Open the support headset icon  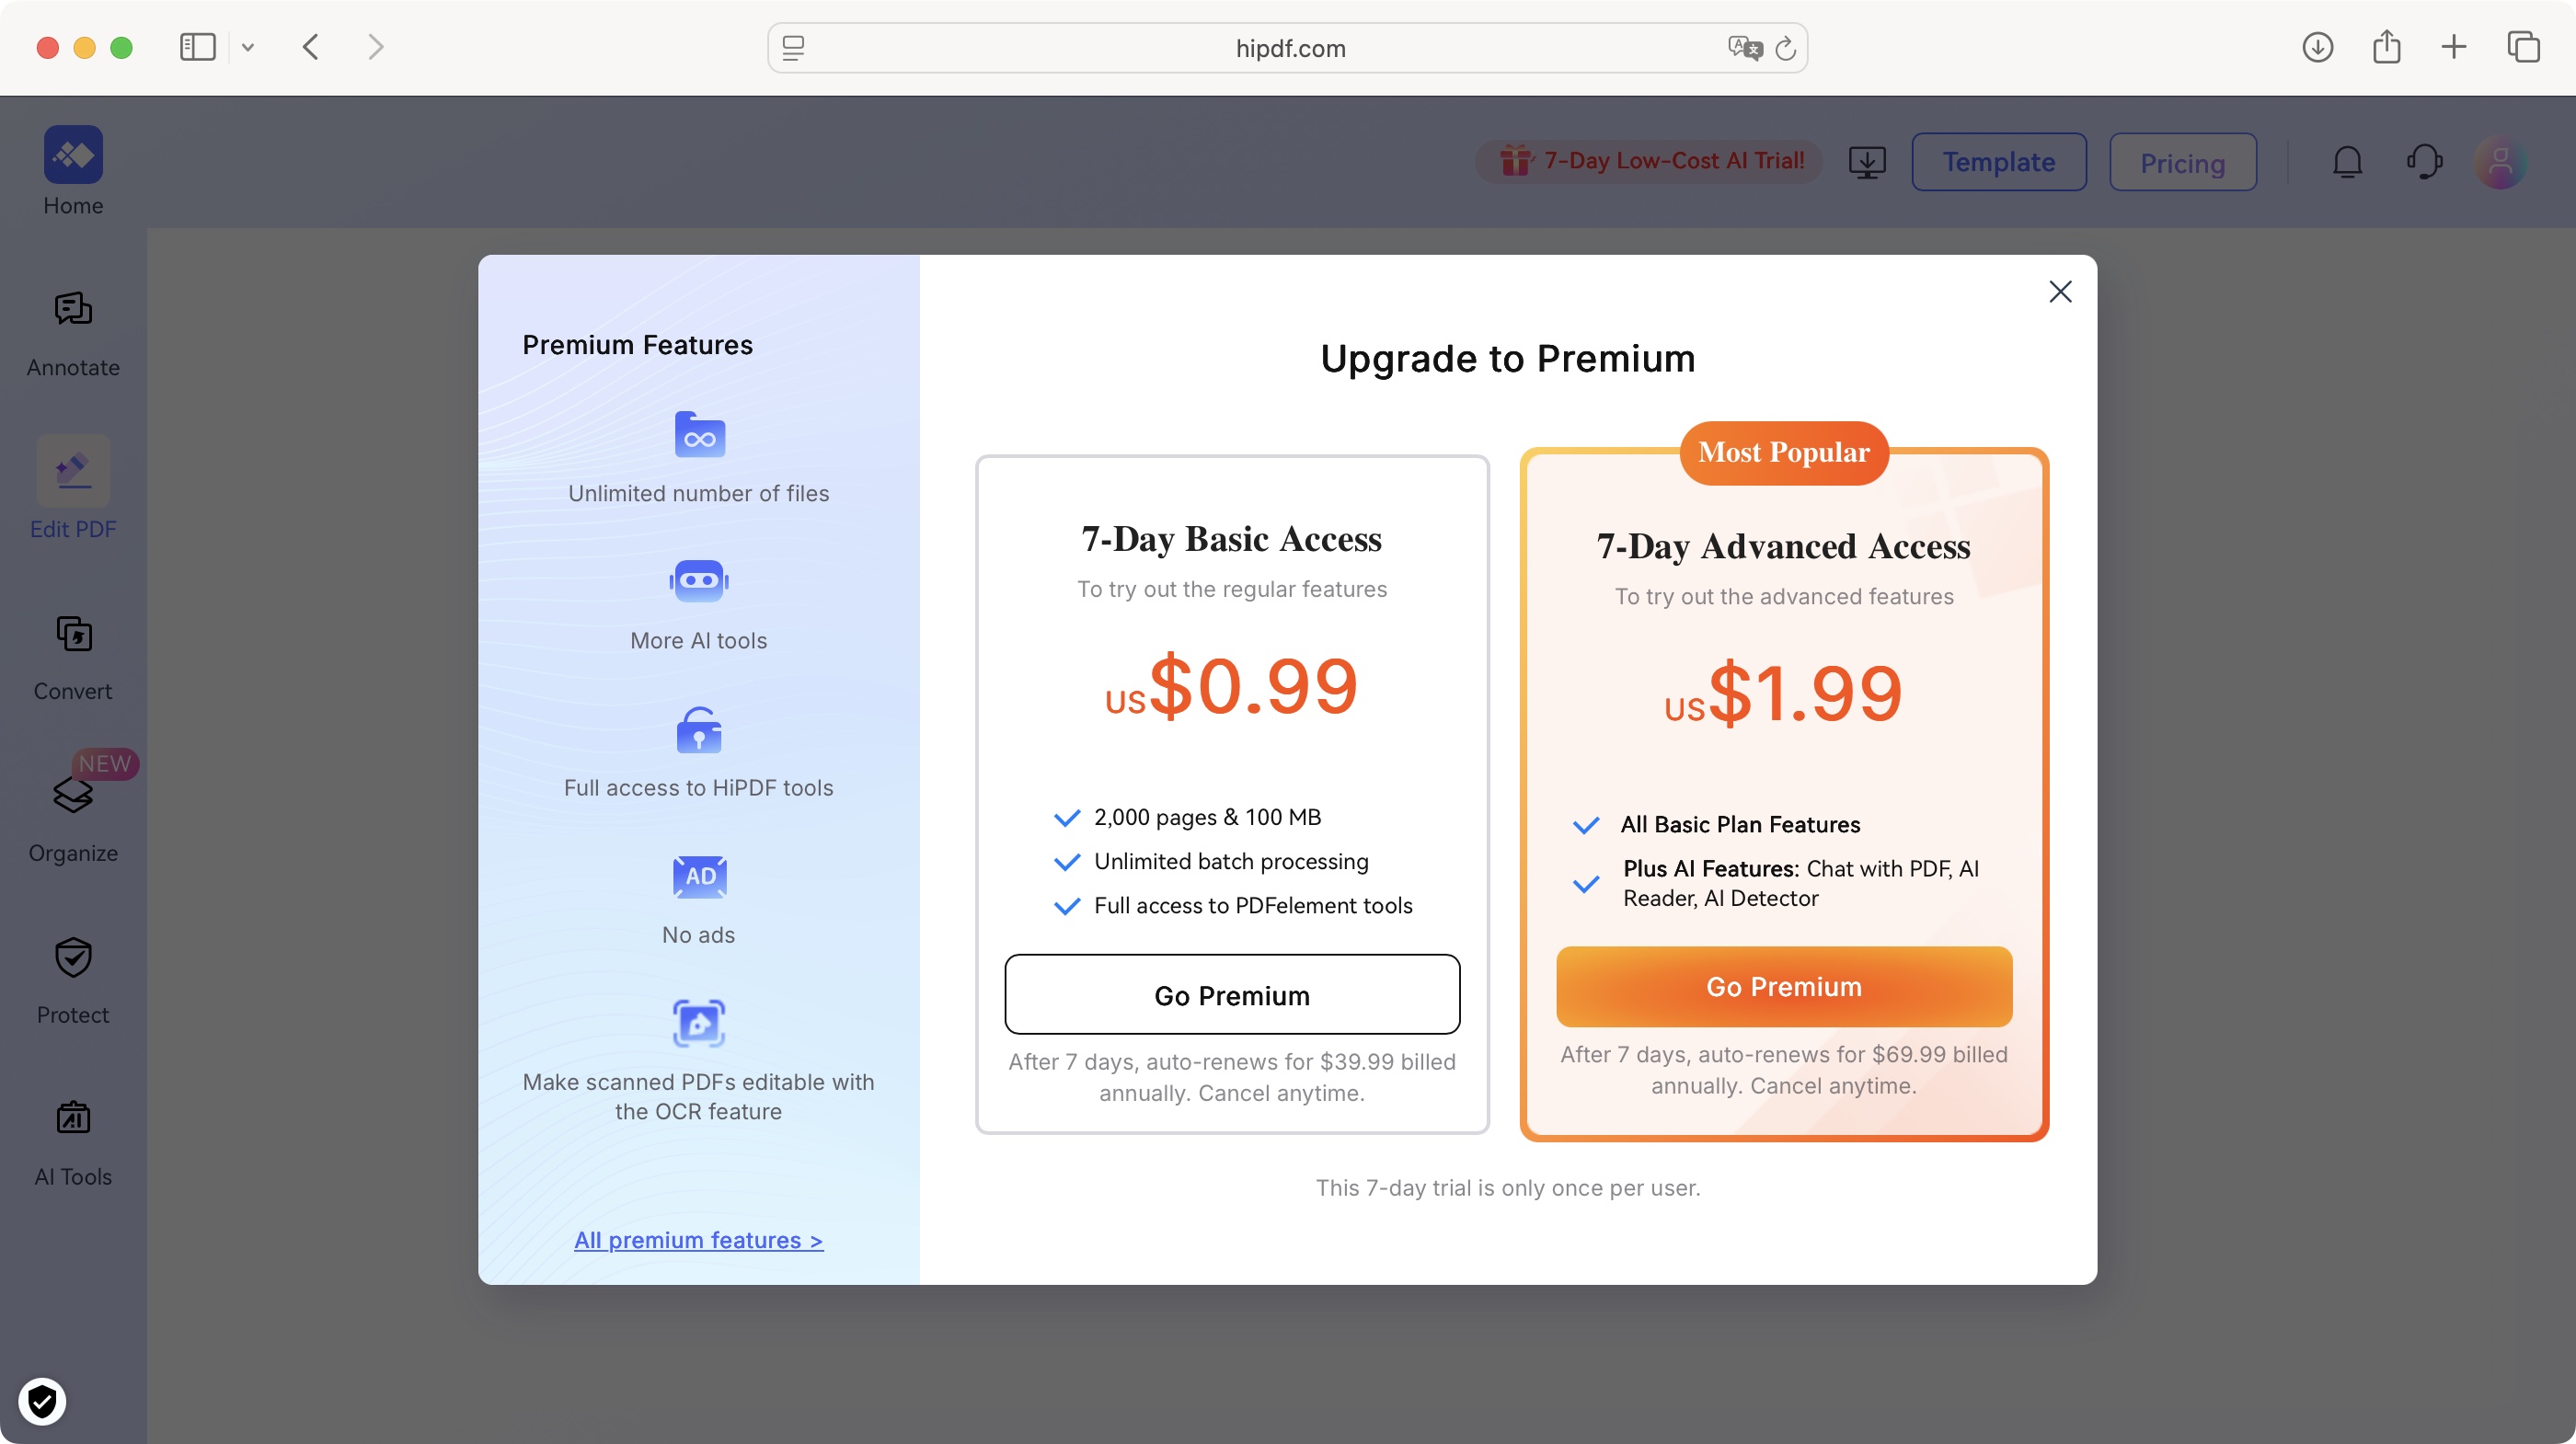point(2424,162)
